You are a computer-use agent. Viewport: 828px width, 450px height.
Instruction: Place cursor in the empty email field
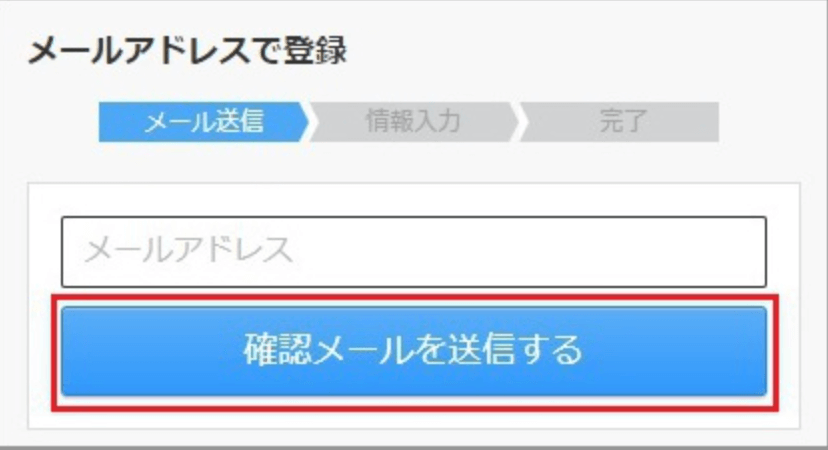(413, 251)
